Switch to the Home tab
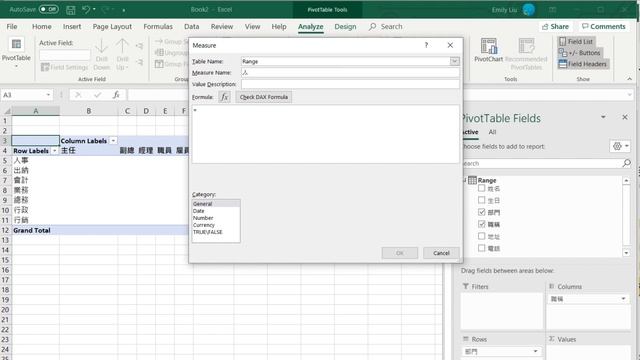 [x=42, y=27]
